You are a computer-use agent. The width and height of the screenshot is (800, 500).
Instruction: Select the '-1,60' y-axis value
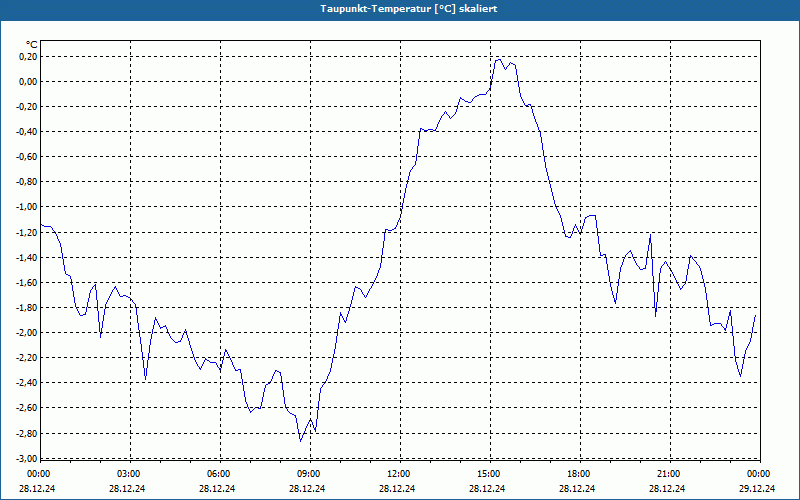coord(28,282)
